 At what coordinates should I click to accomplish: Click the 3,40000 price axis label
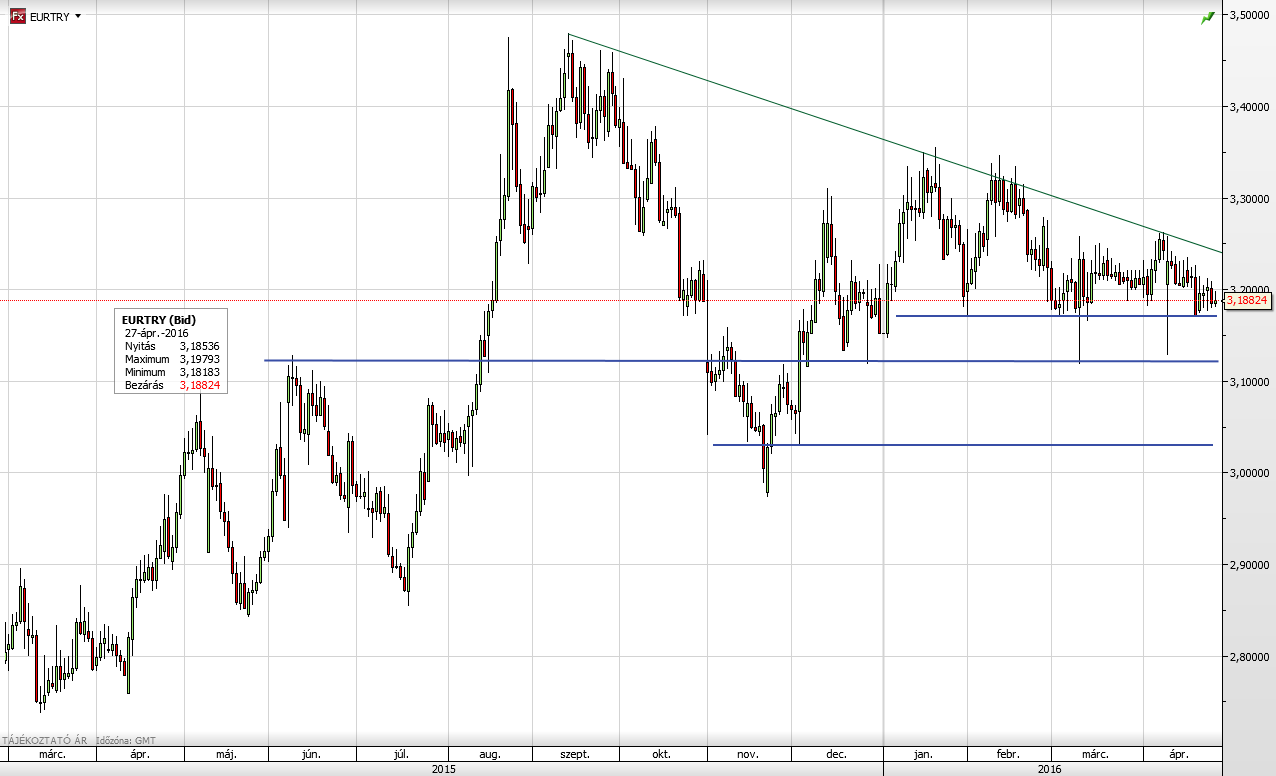coord(1250,107)
